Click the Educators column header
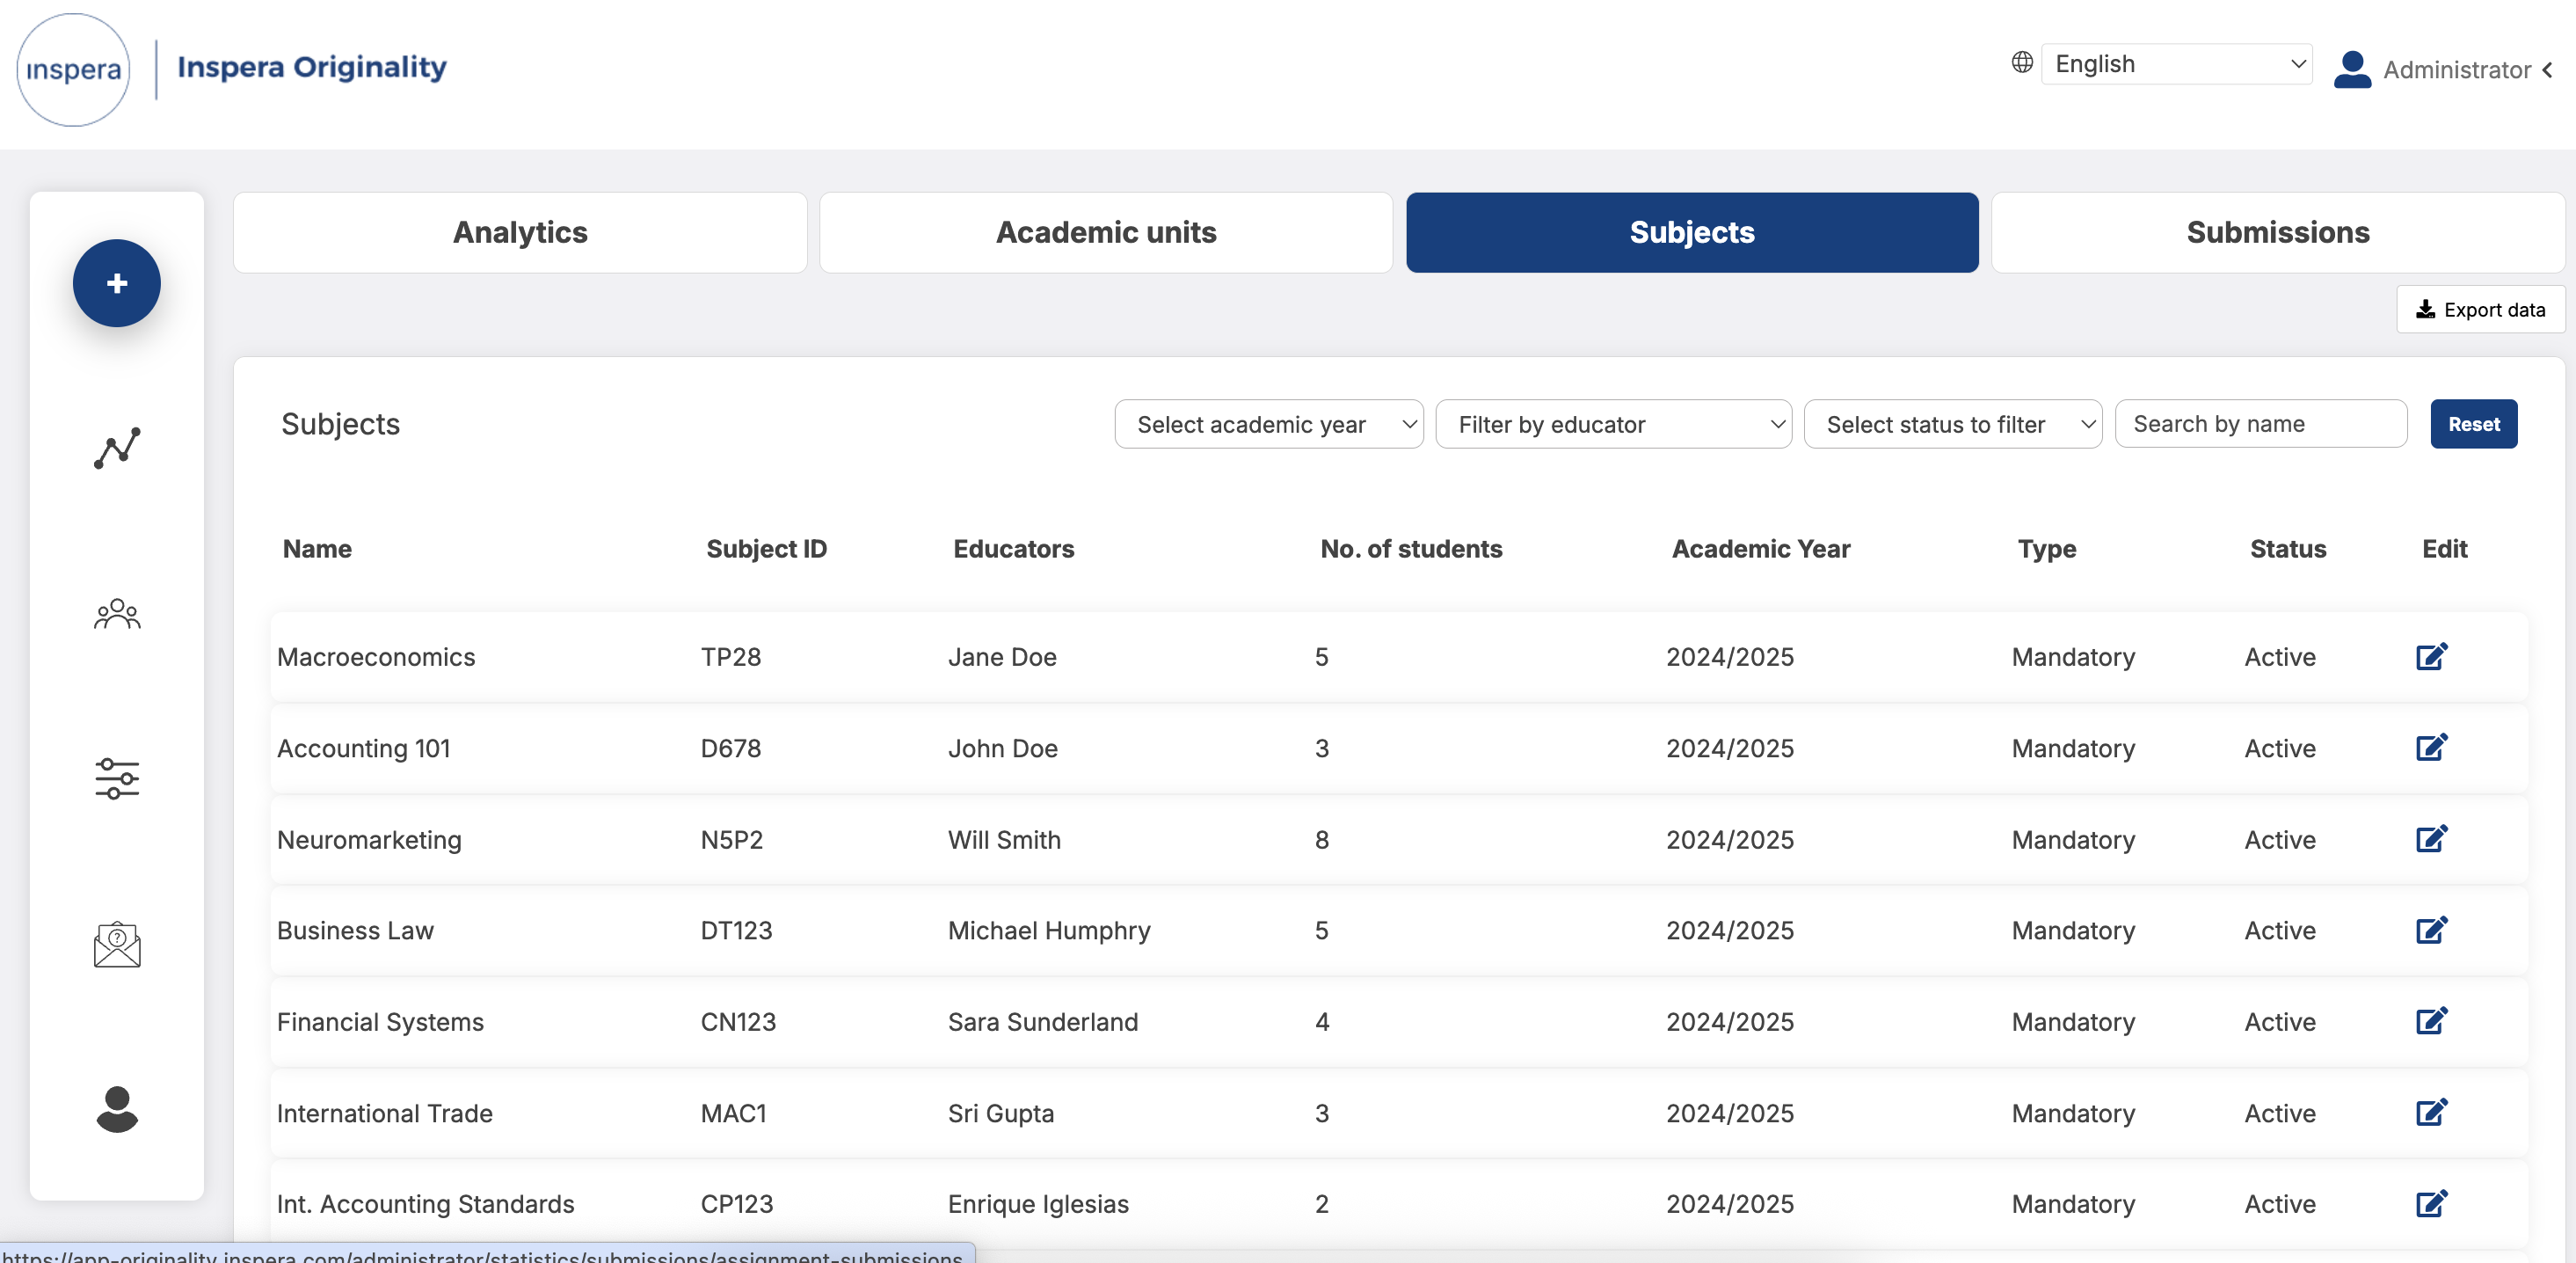This screenshot has height=1263, width=2576. click(1013, 549)
